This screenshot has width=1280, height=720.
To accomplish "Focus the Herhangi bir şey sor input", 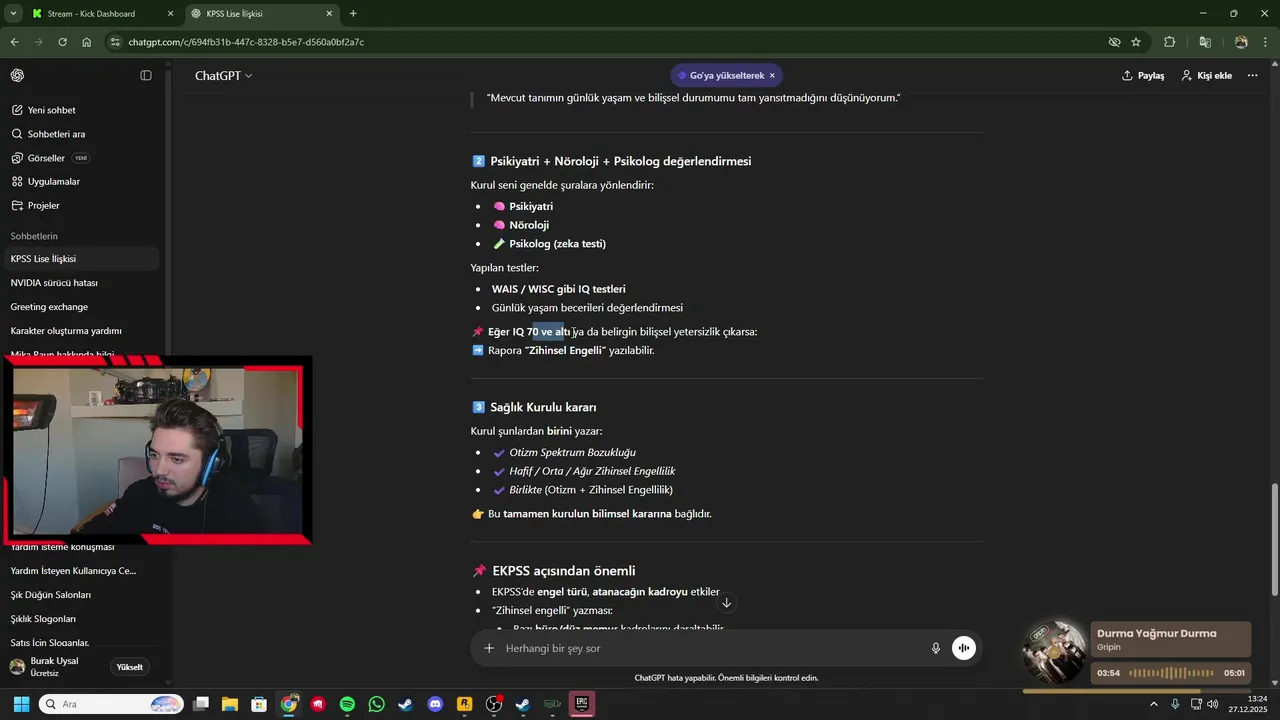I will coord(712,648).
